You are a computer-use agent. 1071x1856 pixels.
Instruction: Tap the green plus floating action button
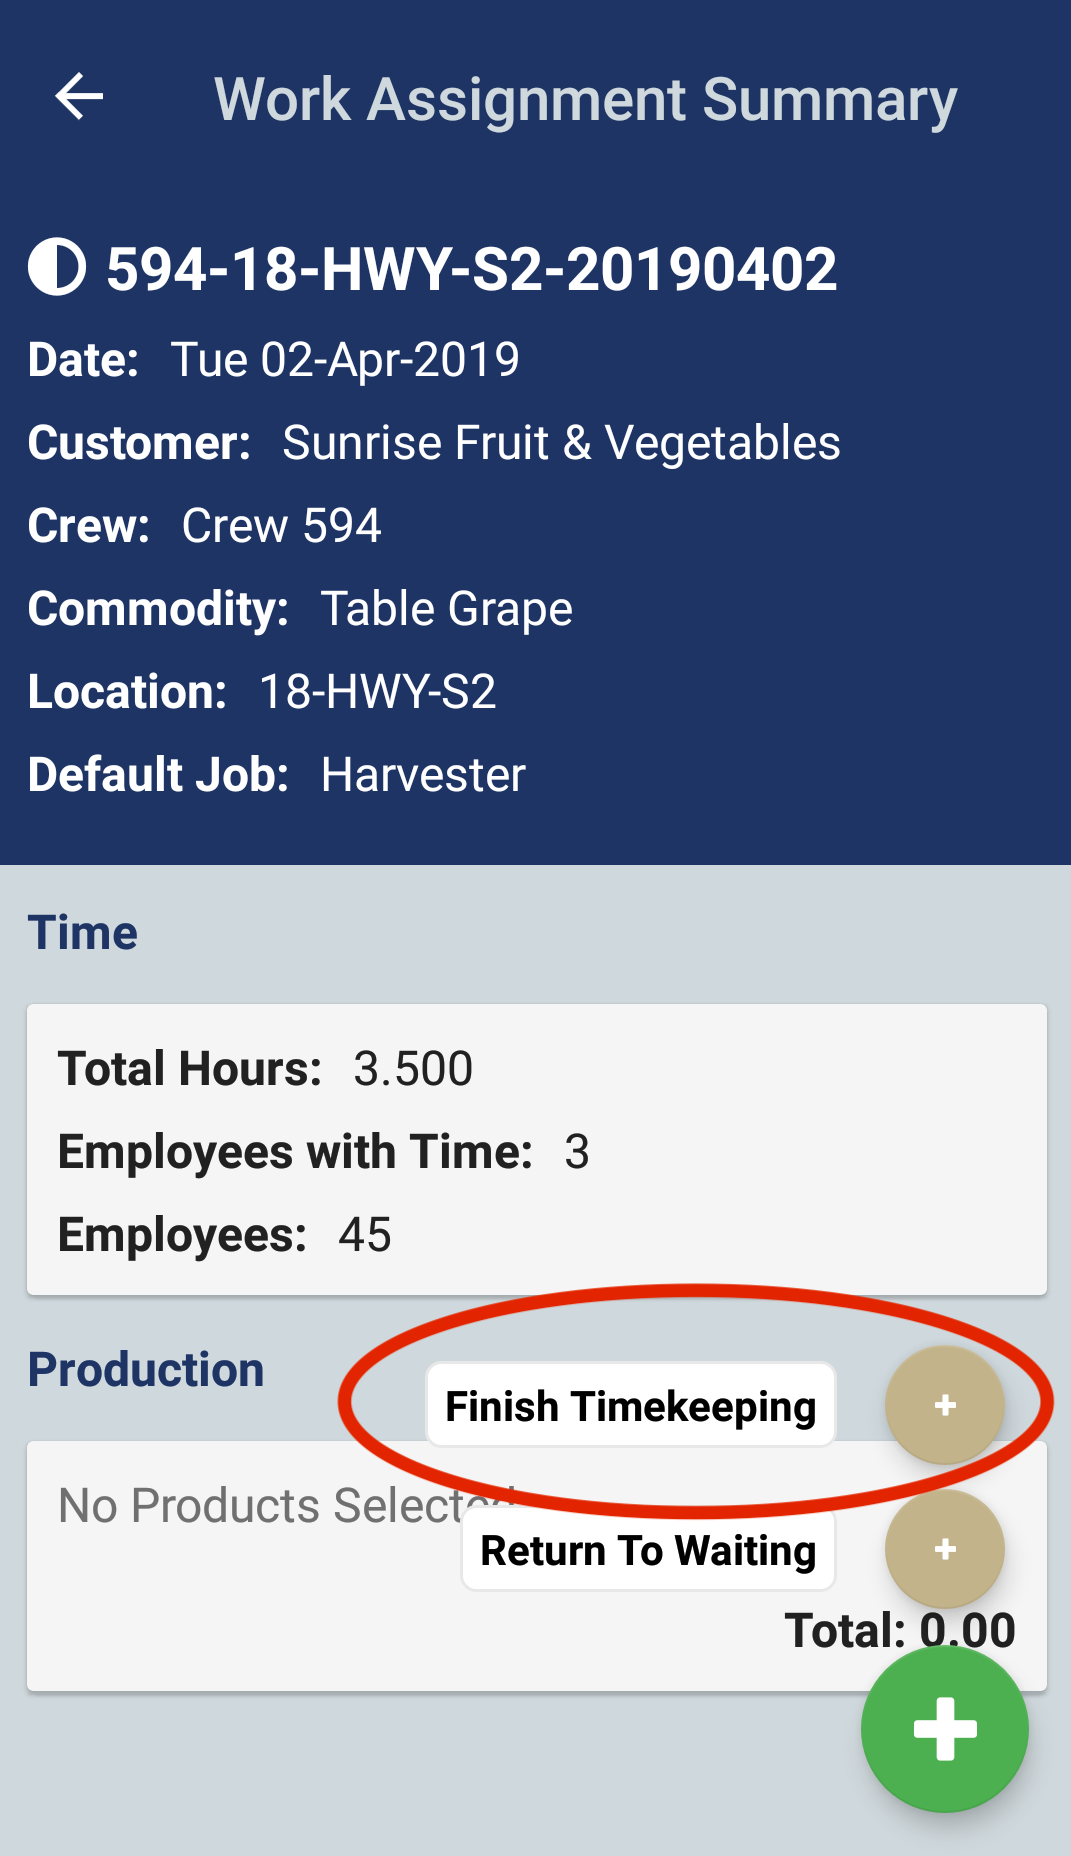pyautogui.click(x=944, y=1728)
